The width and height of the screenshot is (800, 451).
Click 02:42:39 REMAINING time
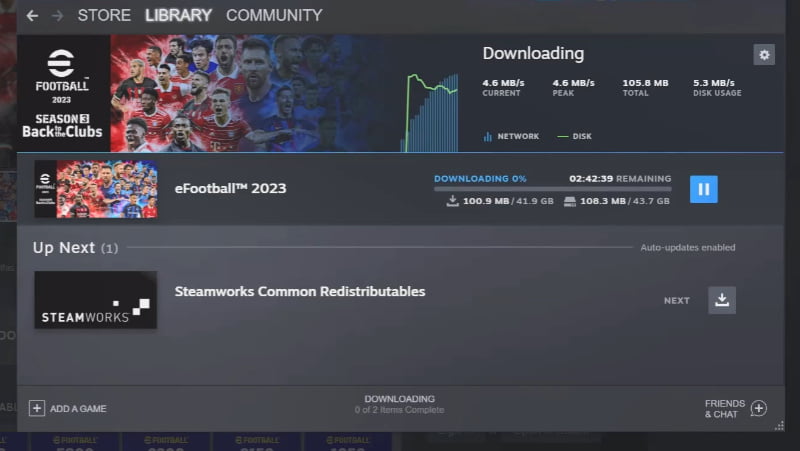point(620,179)
